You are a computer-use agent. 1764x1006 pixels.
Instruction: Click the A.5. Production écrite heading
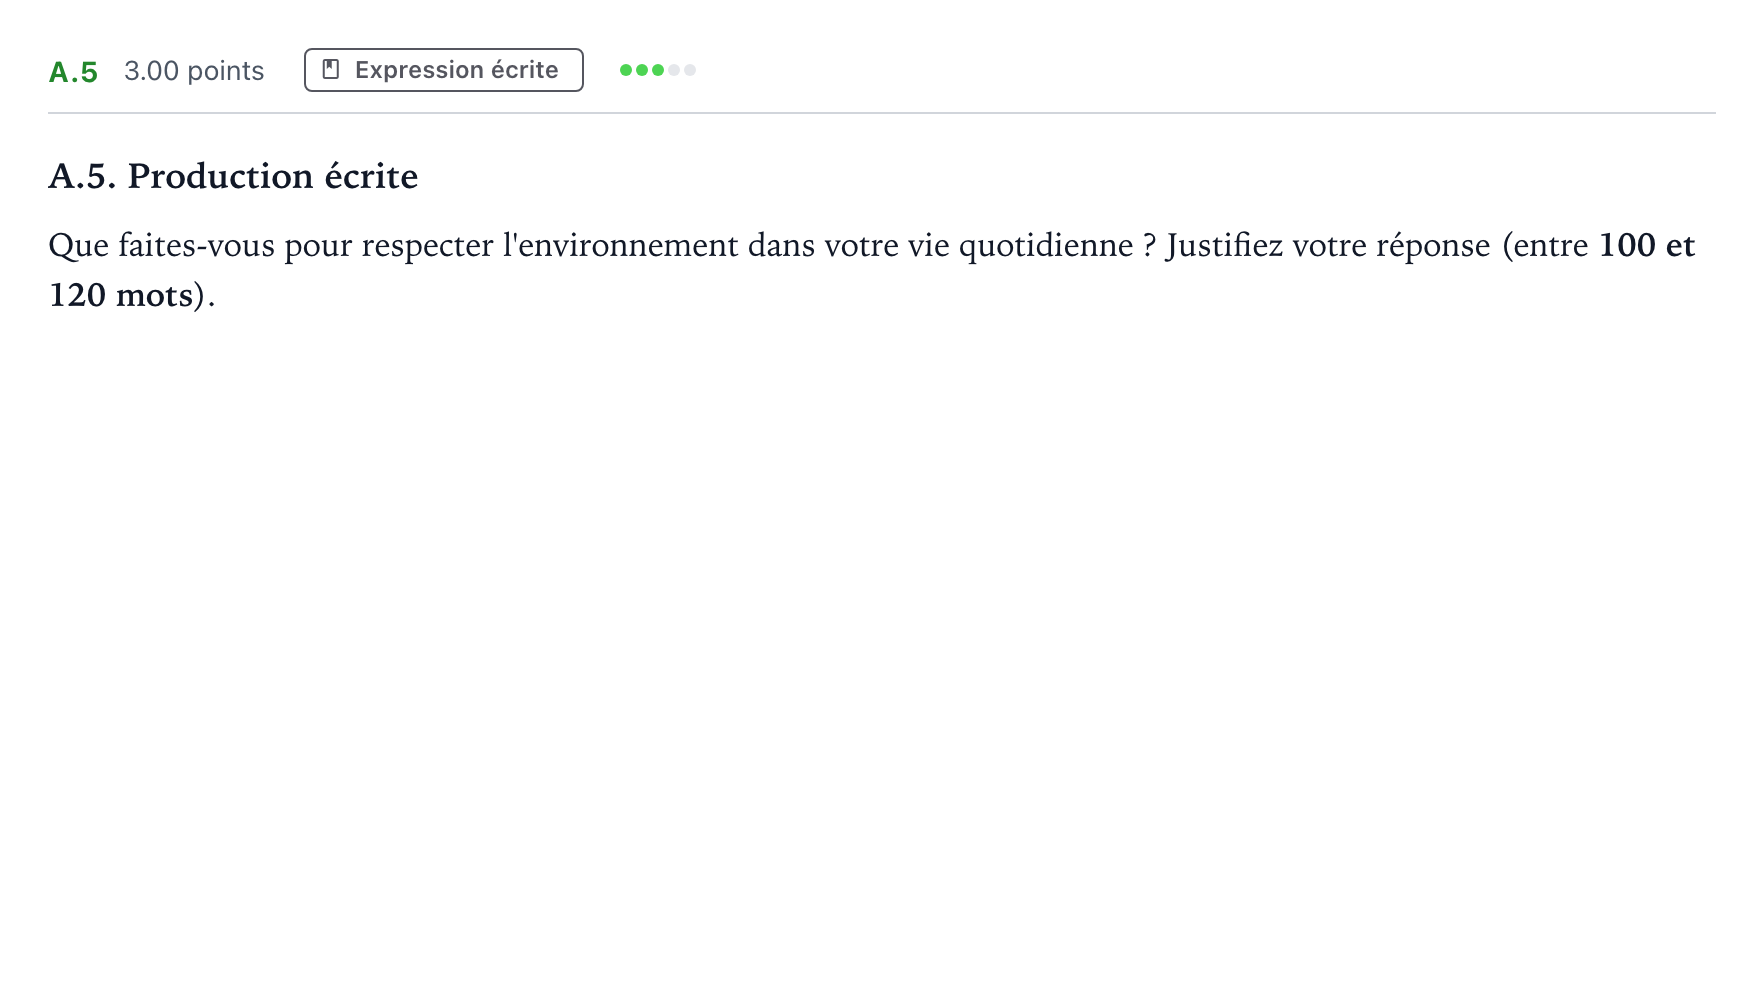tap(233, 176)
